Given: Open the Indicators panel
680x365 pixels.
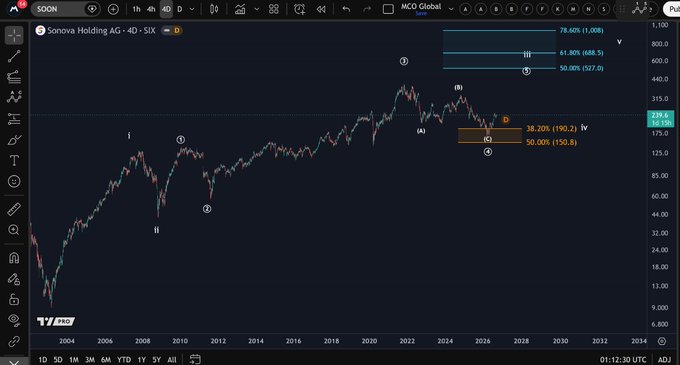Looking at the screenshot, I should (240, 9).
